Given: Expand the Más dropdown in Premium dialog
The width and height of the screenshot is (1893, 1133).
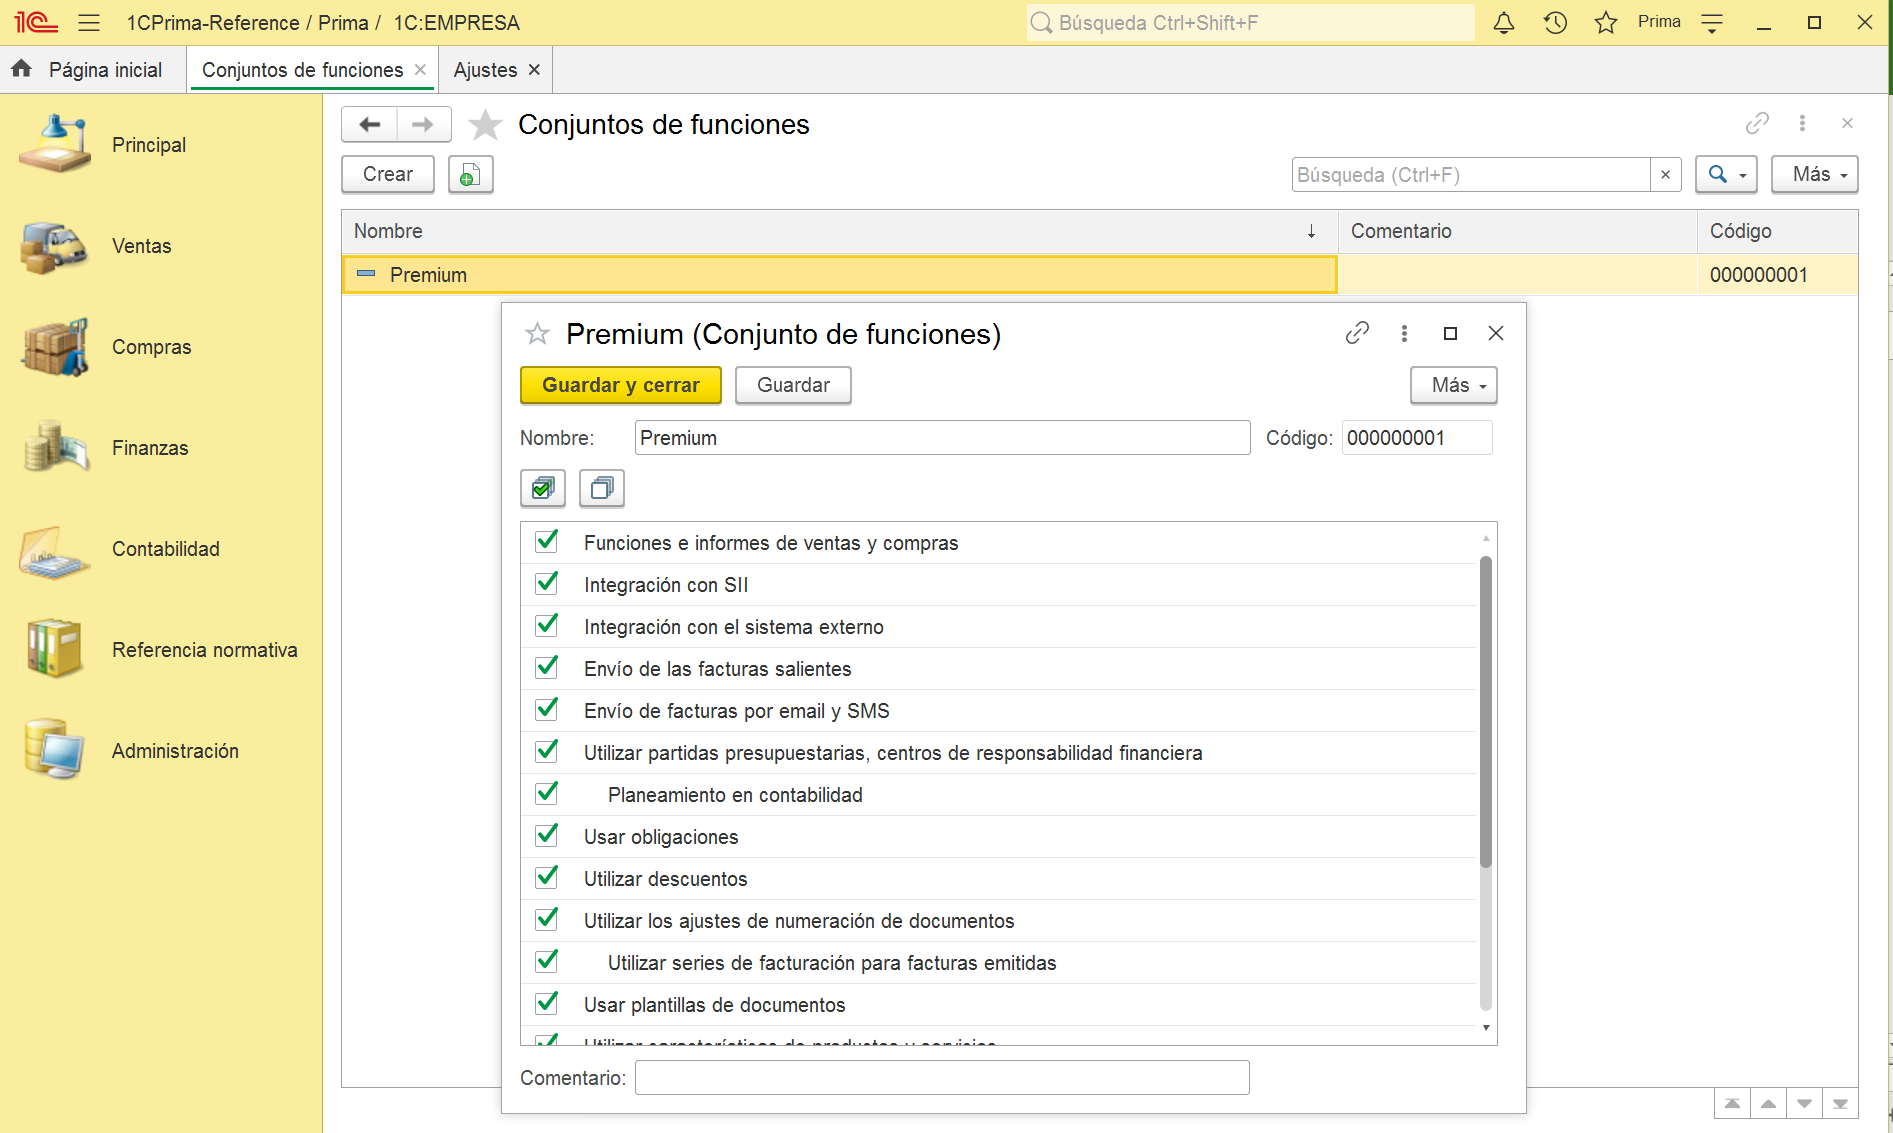Looking at the screenshot, I should (x=1453, y=385).
